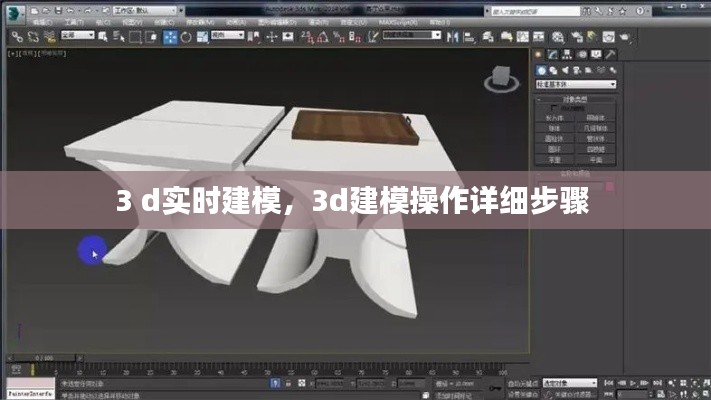Click the 茶壶 teapot button
The height and width of the screenshot is (400, 711).
point(555,157)
